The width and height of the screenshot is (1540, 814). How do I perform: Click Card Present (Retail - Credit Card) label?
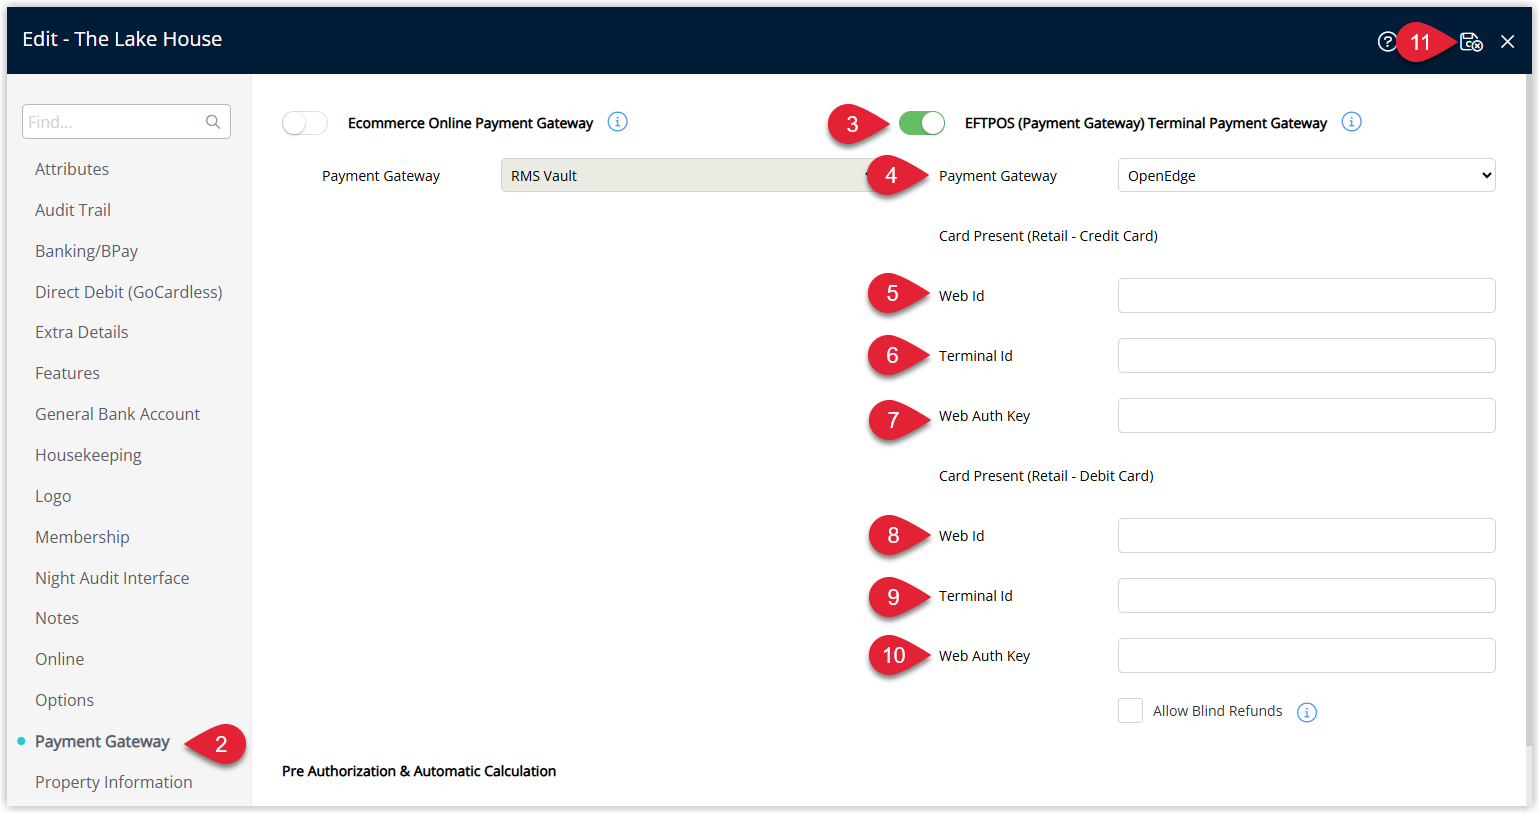pos(1048,236)
